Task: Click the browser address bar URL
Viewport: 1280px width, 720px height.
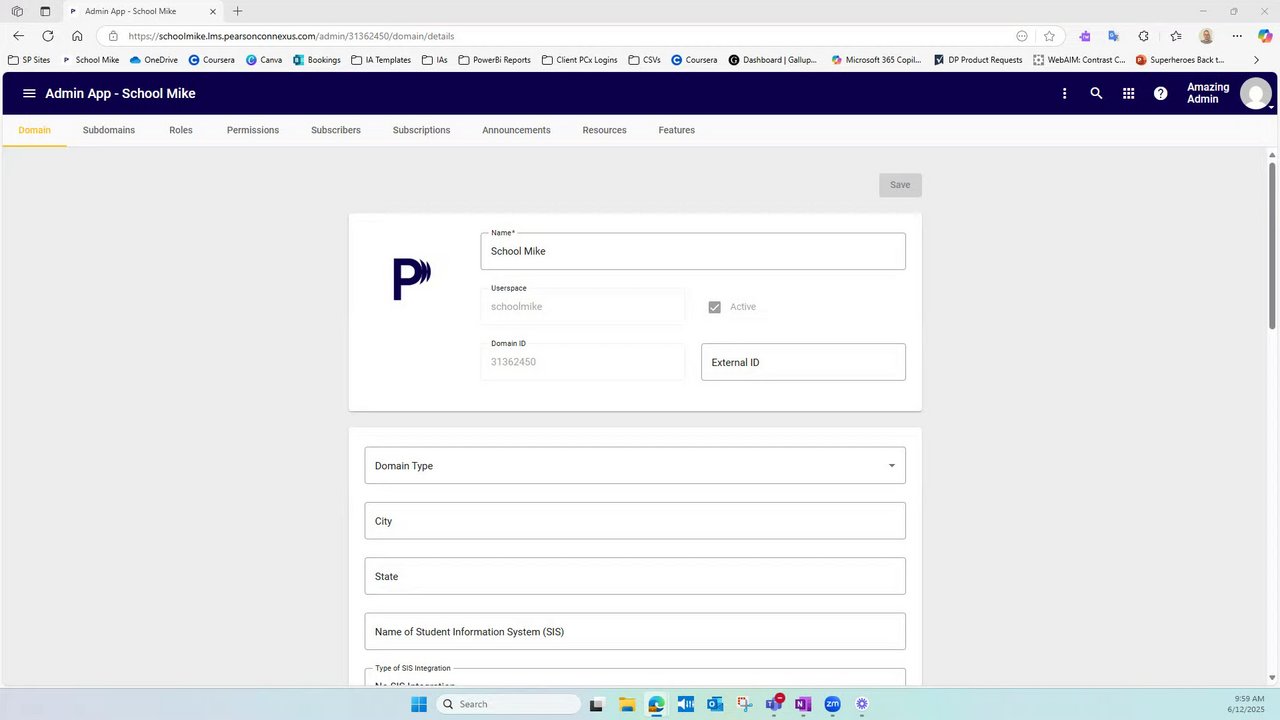Action: [x=291, y=36]
